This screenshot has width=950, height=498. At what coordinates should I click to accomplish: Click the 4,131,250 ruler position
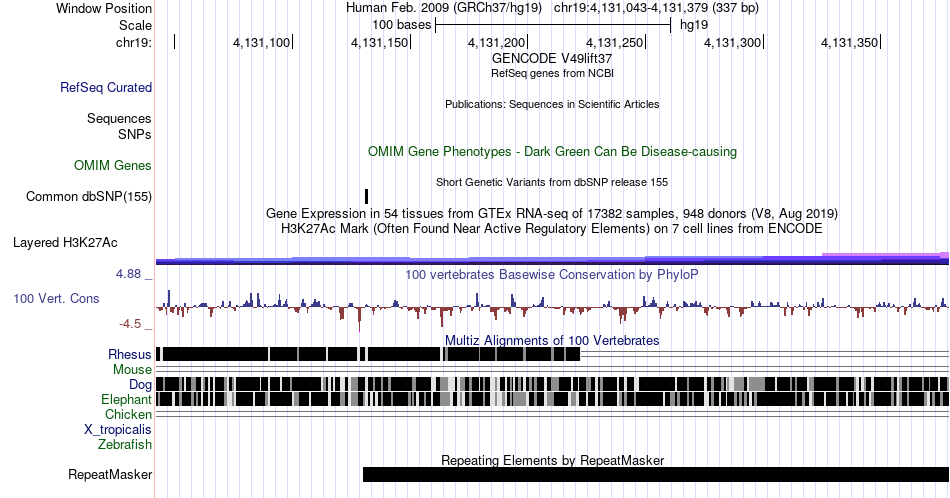click(614, 42)
